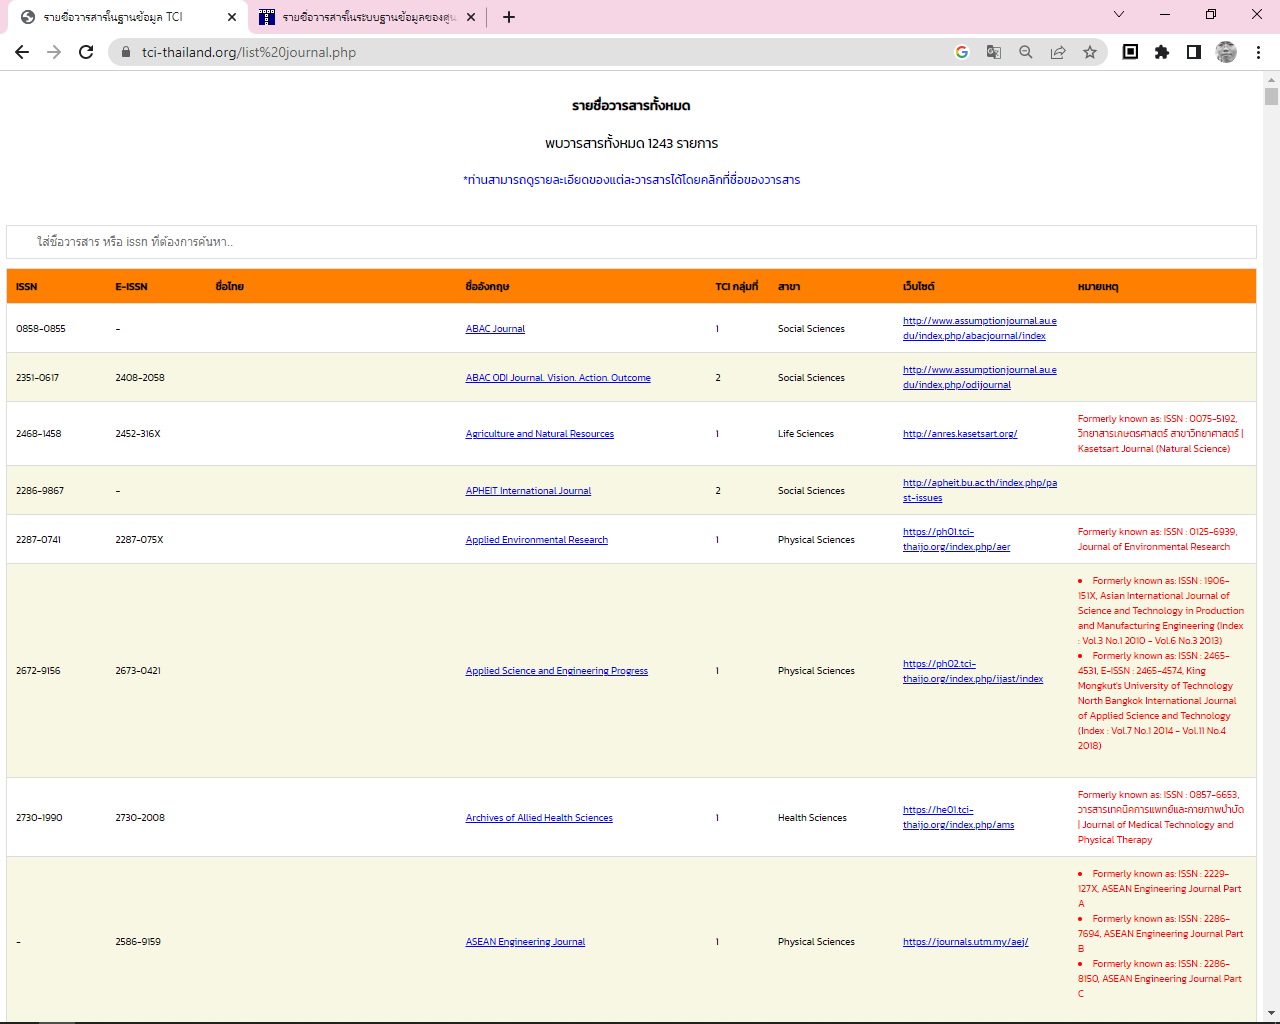Screen dimensions: 1280x1024
Task: Visit the anres.kasetsart.org website link
Action: pyautogui.click(x=959, y=434)
